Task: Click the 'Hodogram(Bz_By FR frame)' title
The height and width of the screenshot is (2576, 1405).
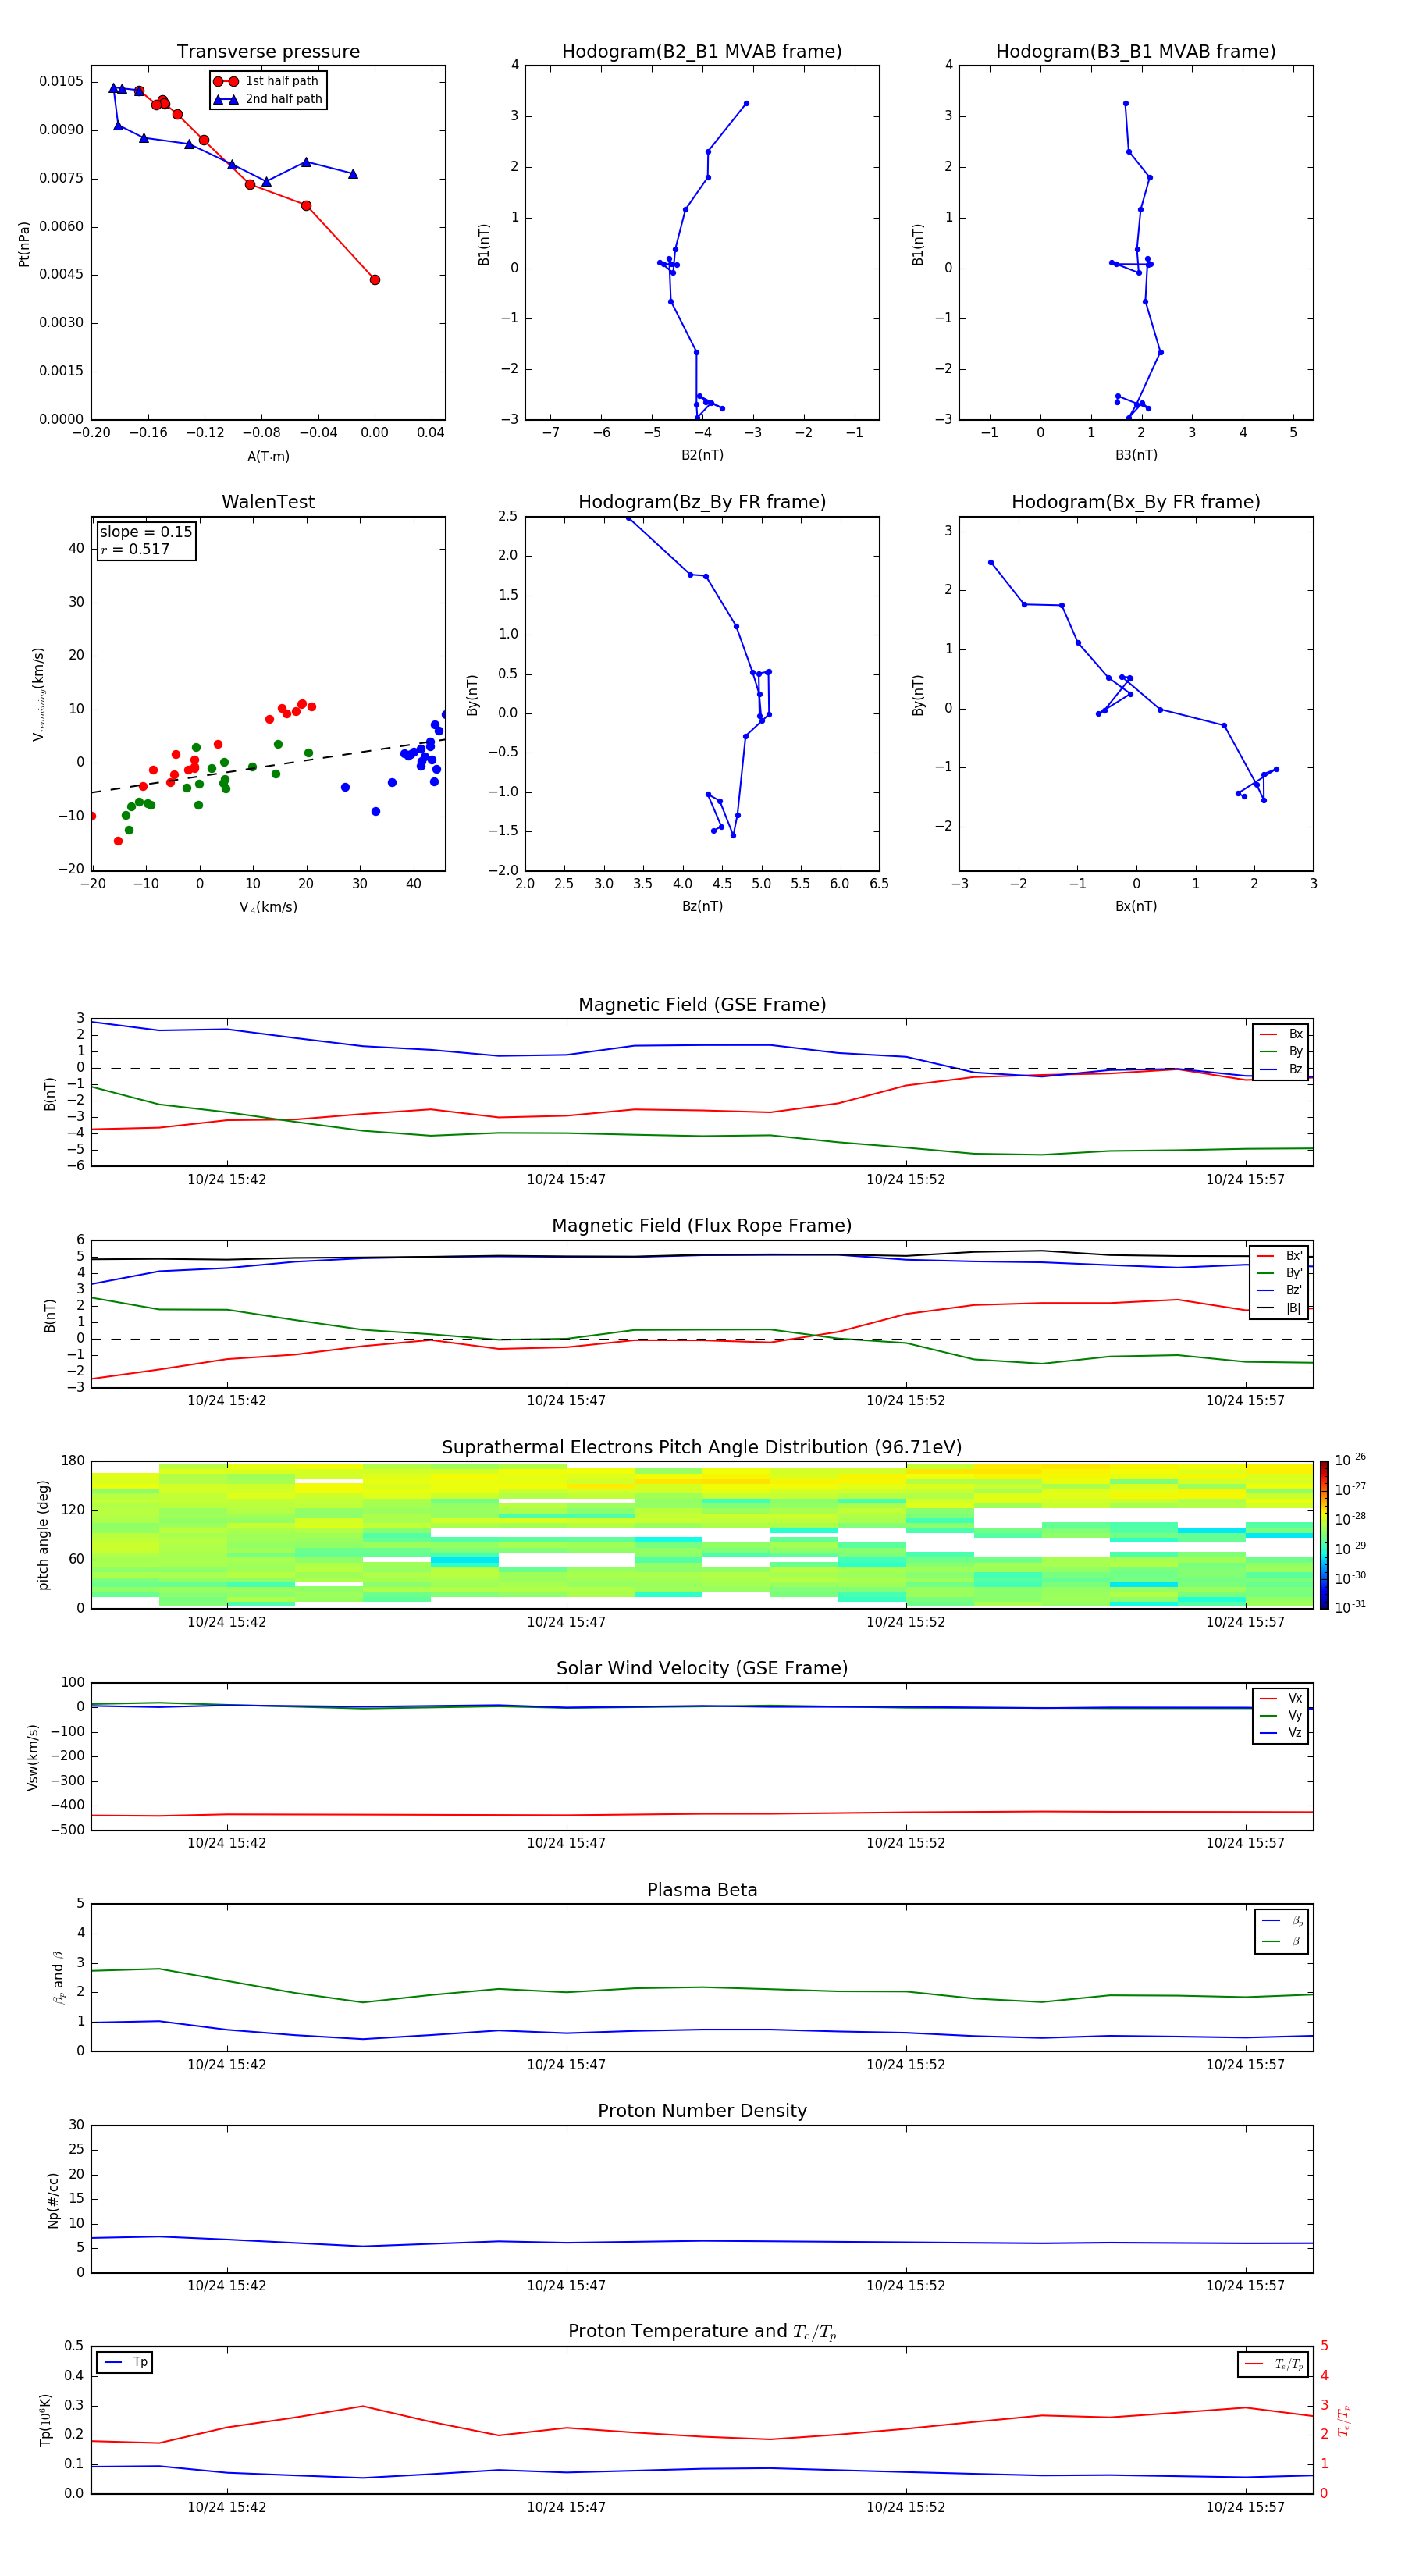Action: (702, 502)
